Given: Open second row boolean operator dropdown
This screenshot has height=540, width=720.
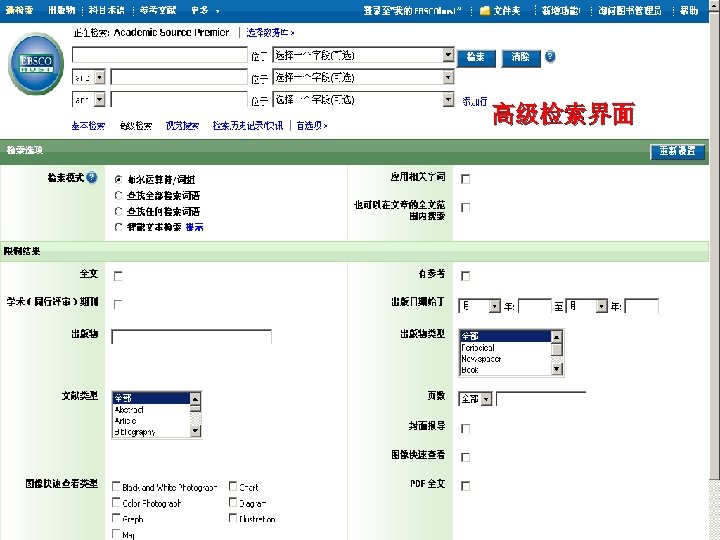Looking at the screenshot, I should pos(89,77).
